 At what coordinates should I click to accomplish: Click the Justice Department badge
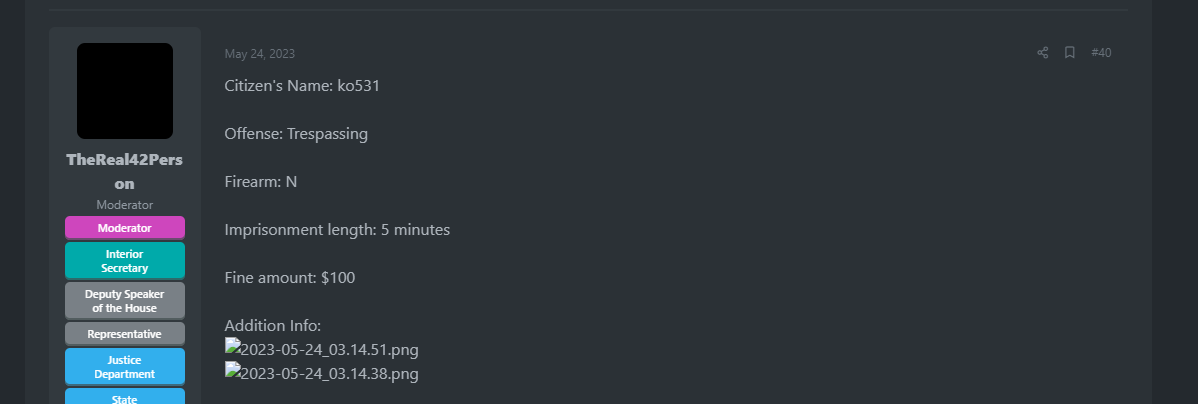pos(125,367)
